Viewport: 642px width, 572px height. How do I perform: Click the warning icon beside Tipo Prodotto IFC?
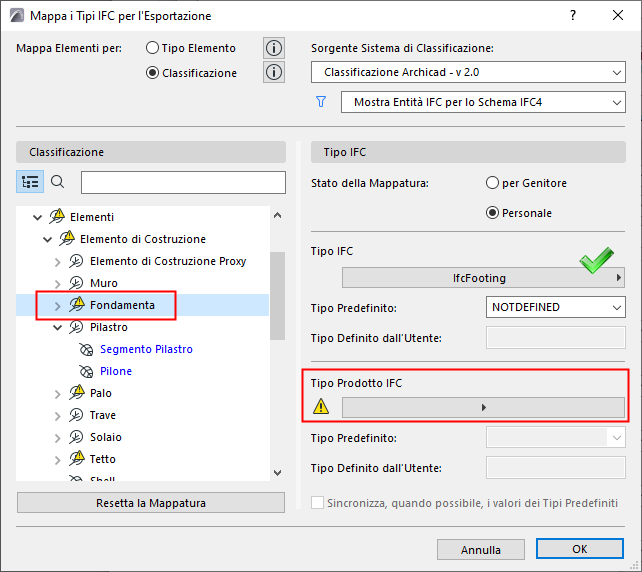click(321, 407)
